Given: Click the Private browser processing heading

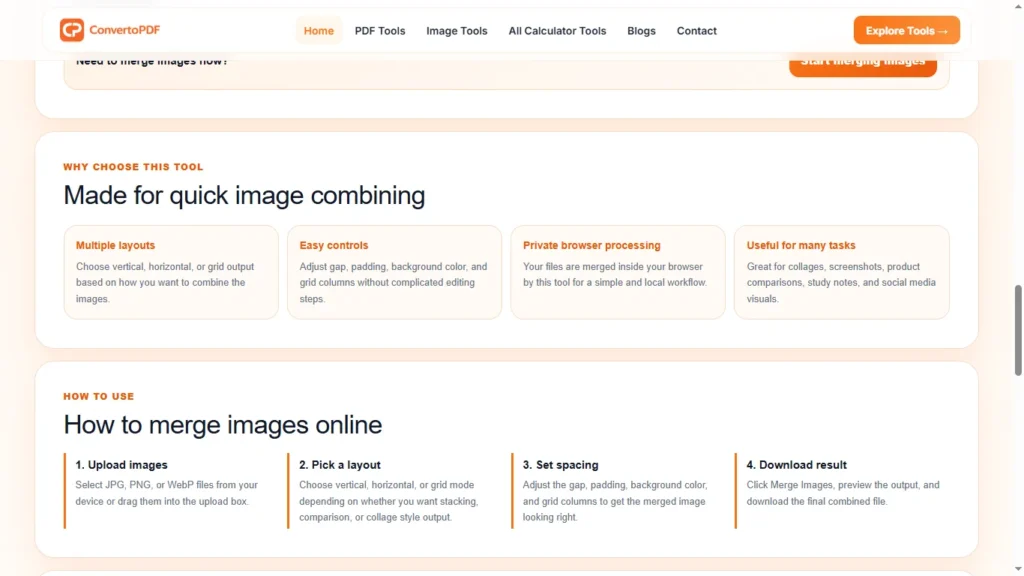Looking at the screenshot, I should 592,246.
